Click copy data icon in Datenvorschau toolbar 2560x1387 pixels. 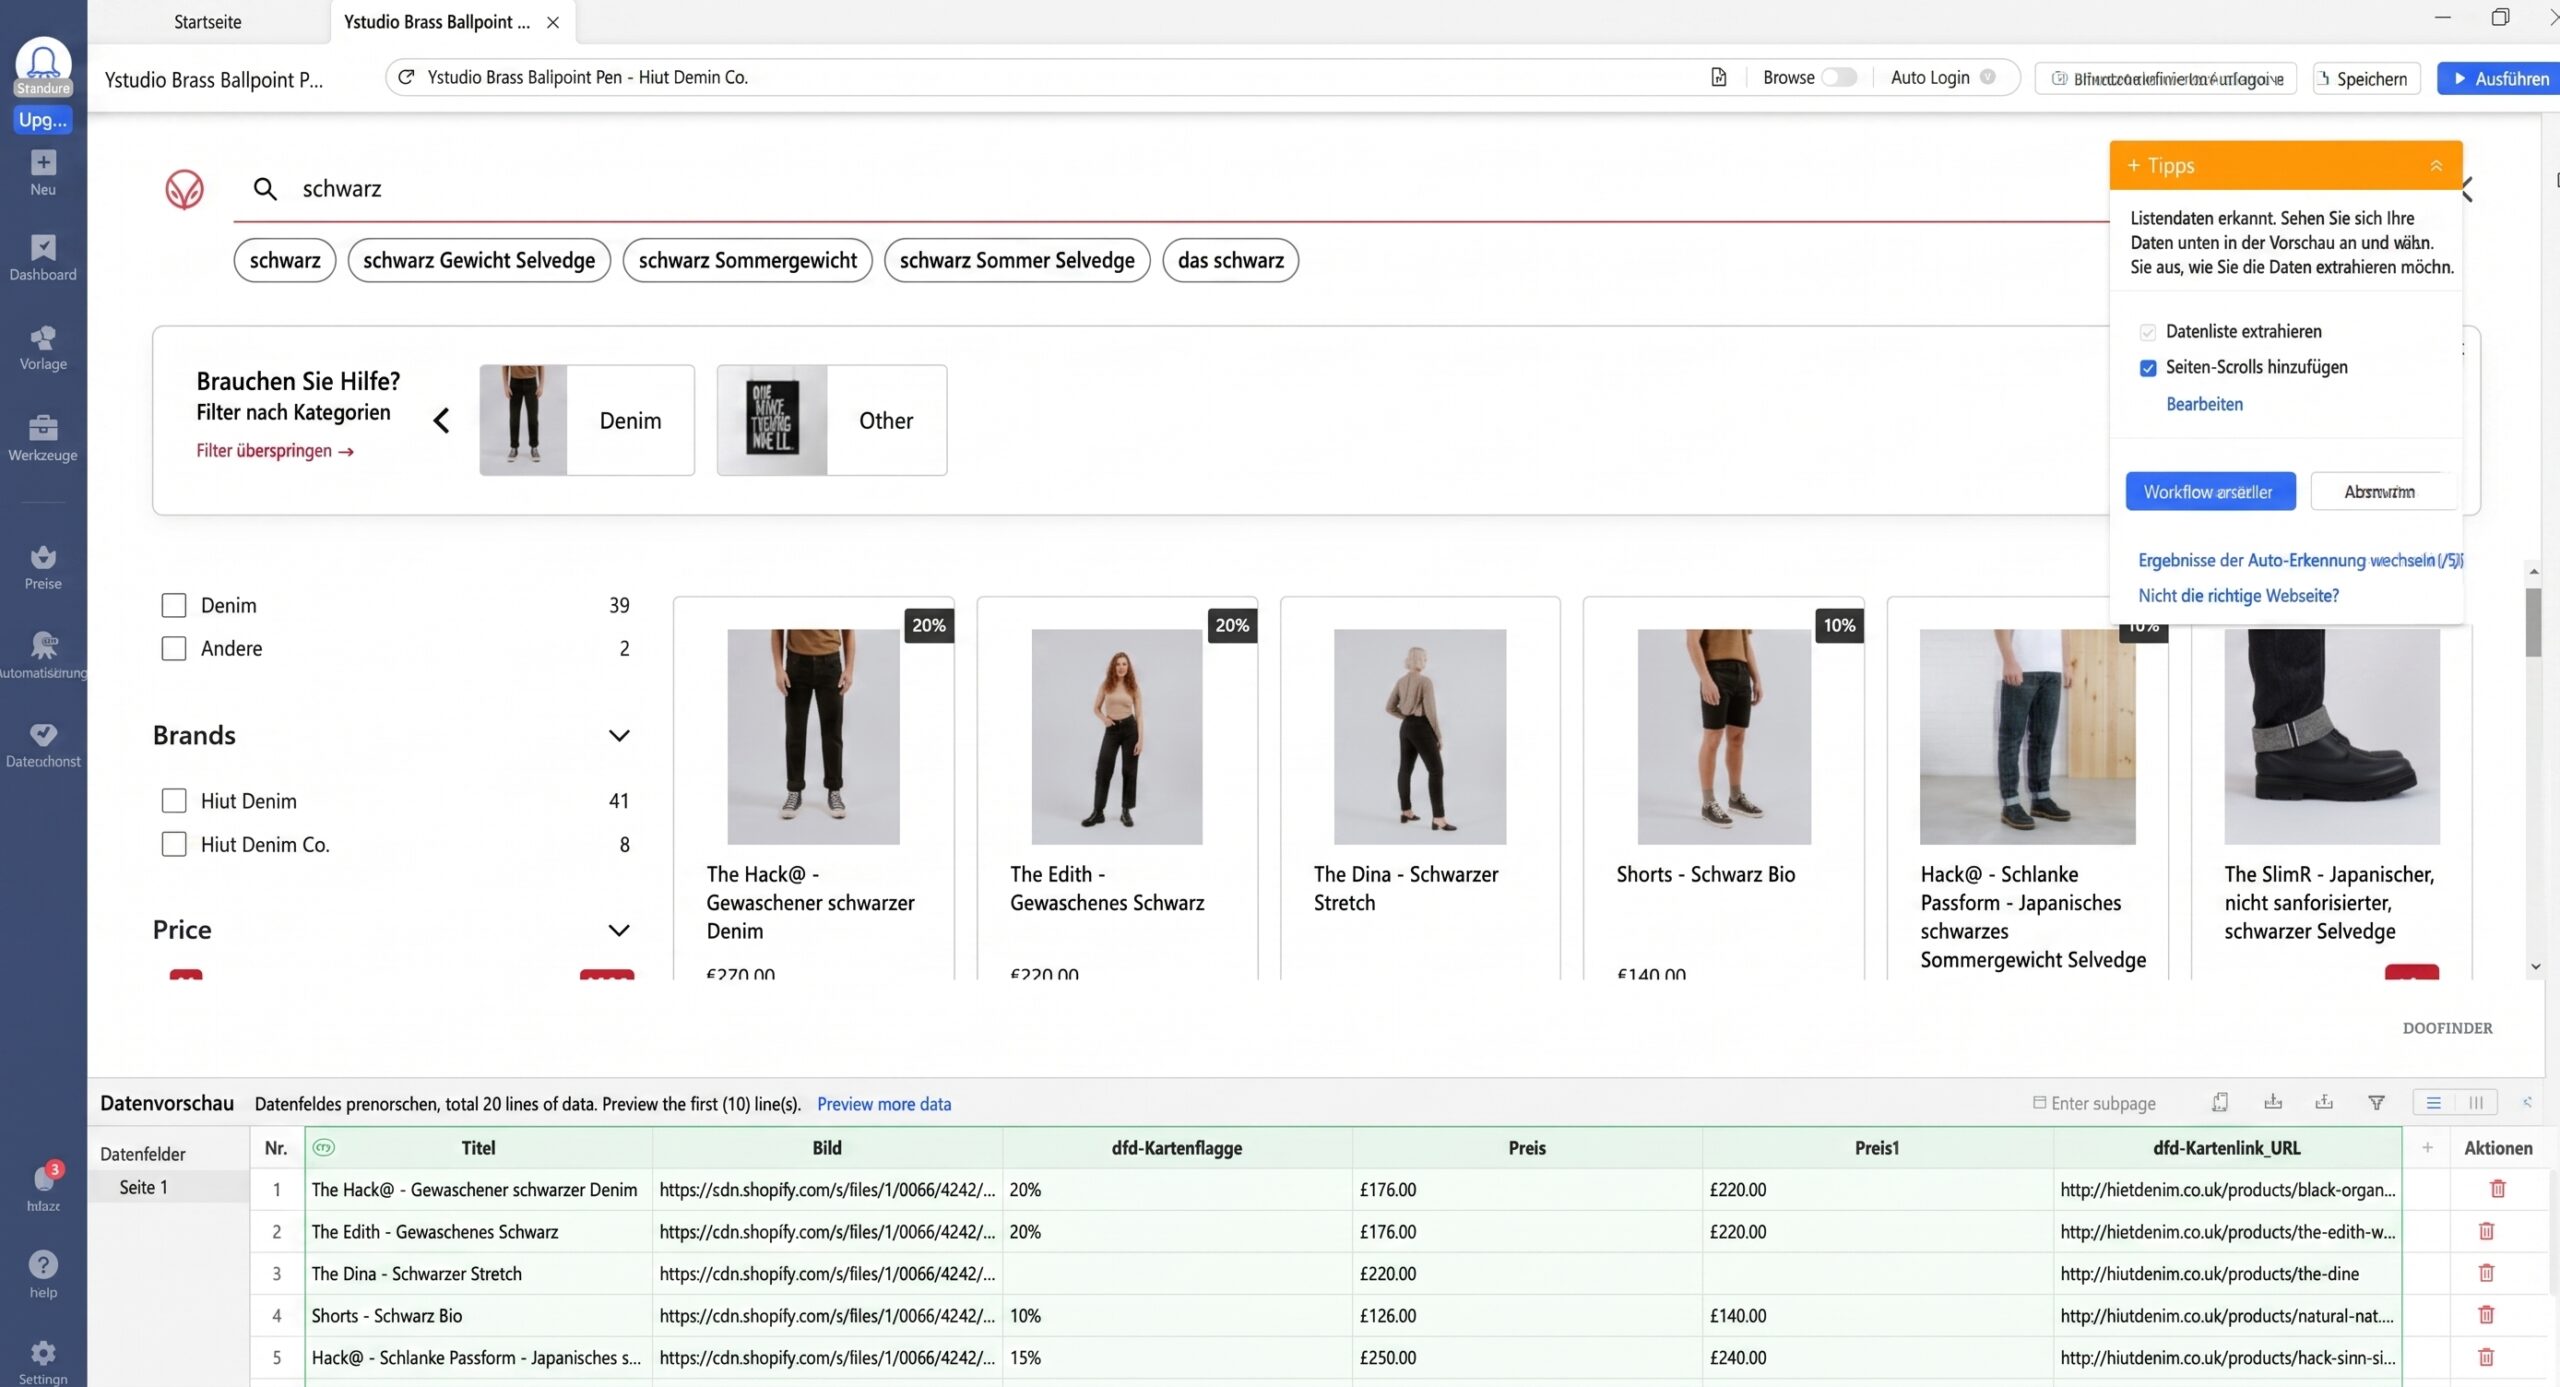pos(2220,1102)
